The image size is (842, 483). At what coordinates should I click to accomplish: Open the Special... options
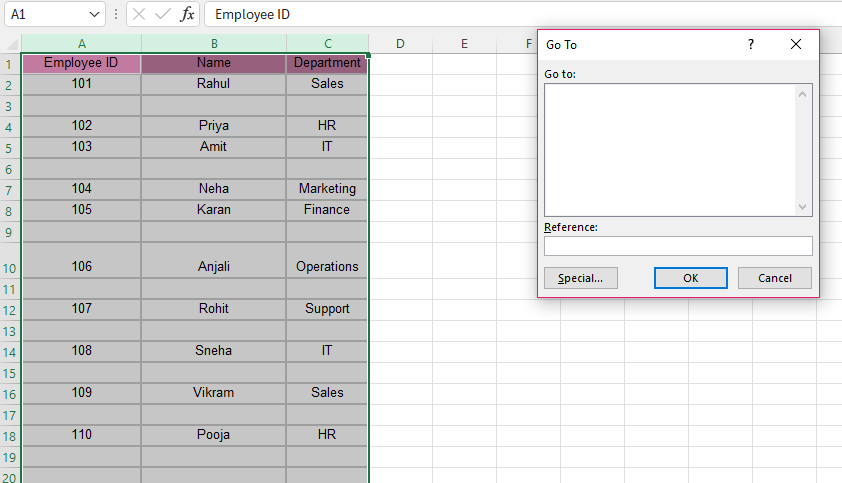click(x=581, y=278)
